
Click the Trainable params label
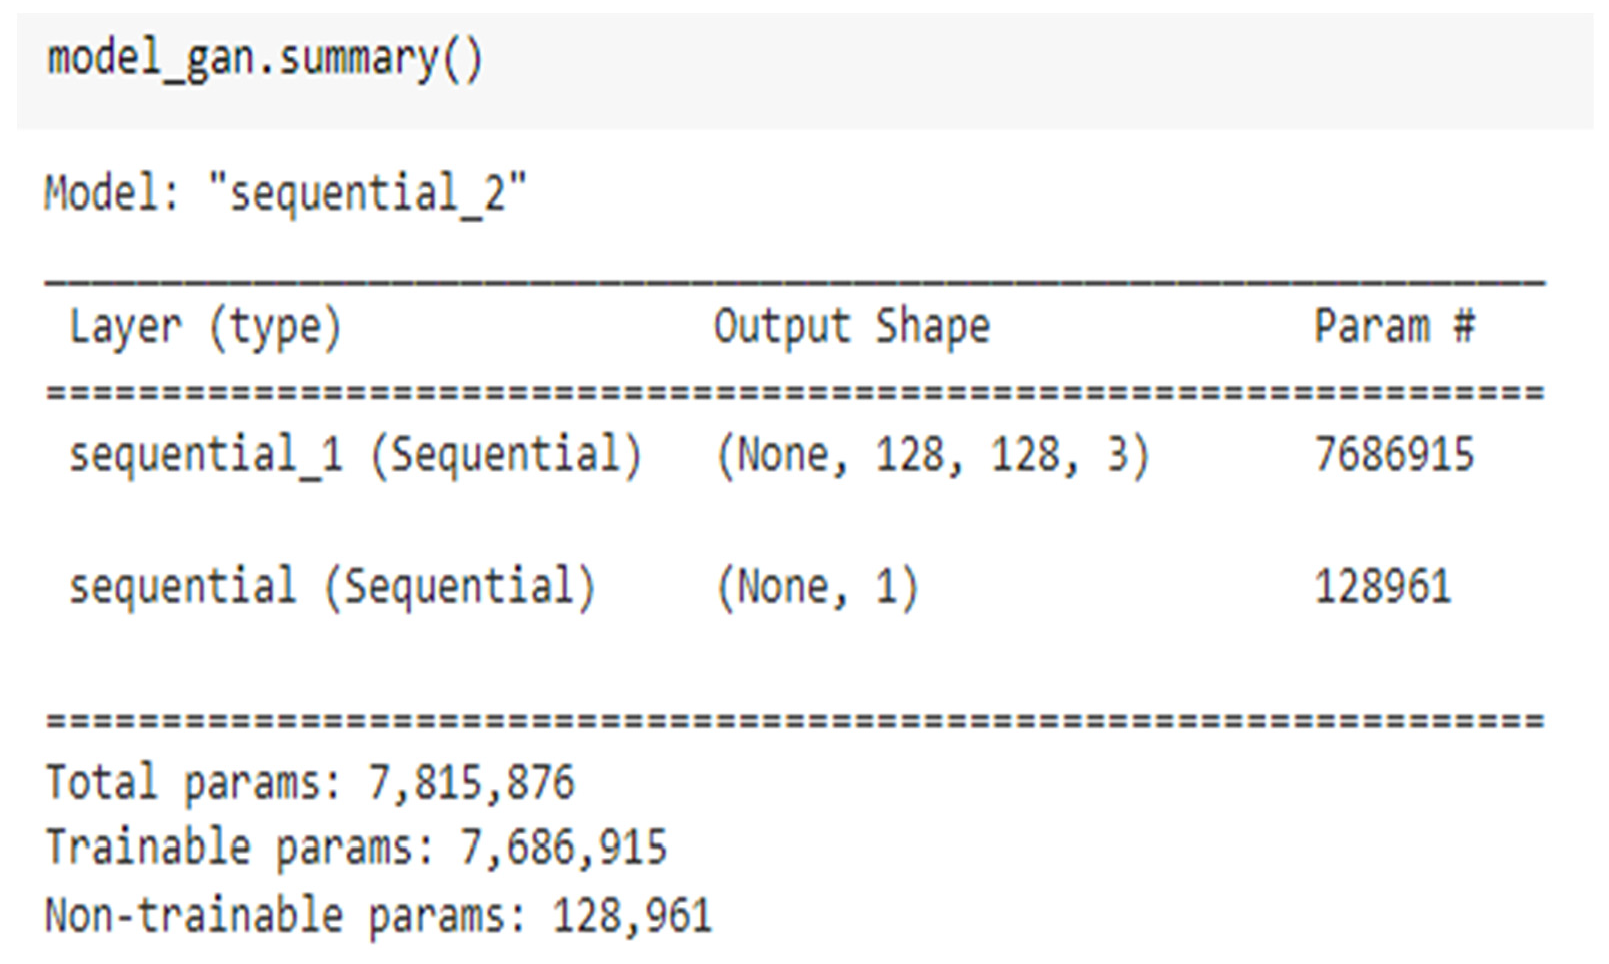pyautogui.click(x=240, y=848)
